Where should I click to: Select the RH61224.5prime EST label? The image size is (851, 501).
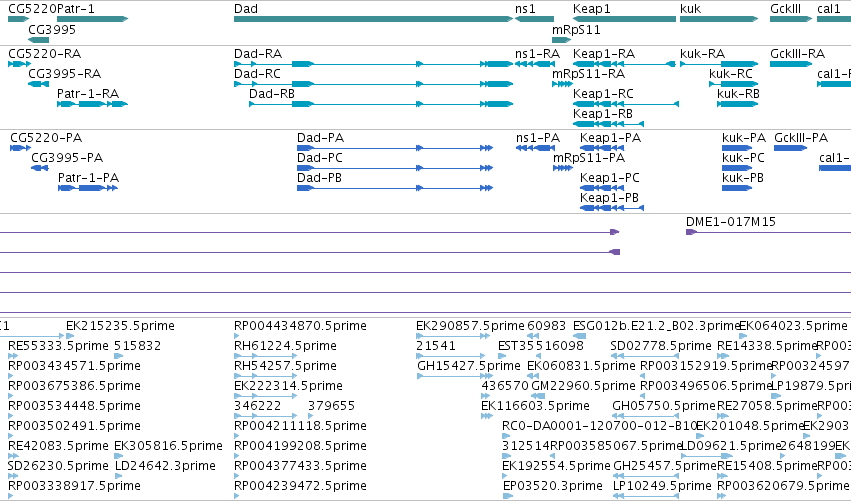285,346
